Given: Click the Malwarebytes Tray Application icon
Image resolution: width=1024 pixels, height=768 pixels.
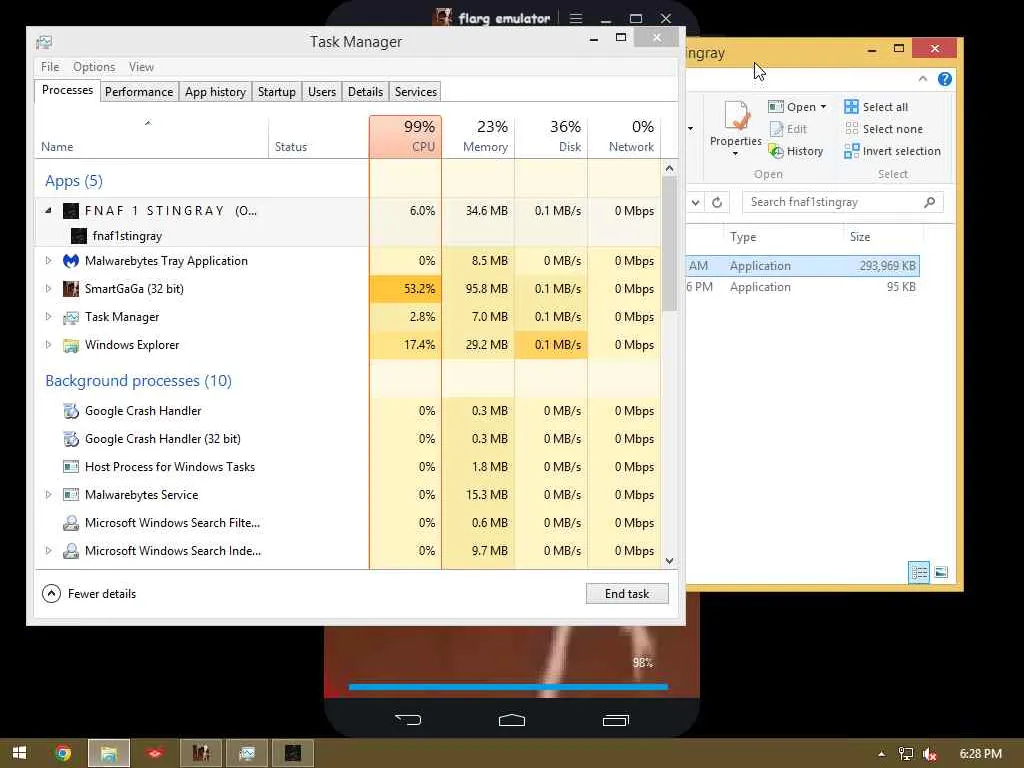Looking at the screenshot, I should [x=71, y=261].
